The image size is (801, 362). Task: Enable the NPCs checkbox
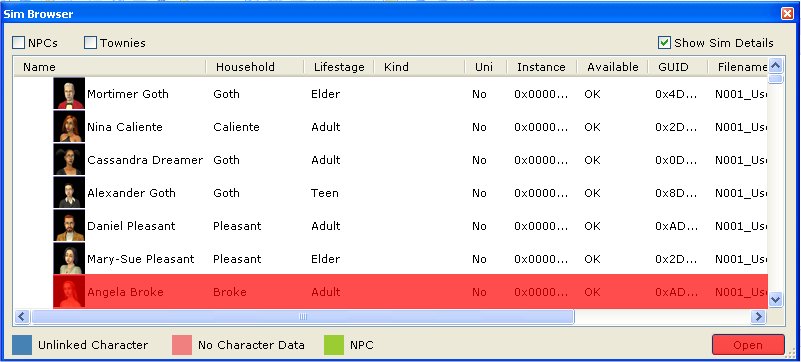point(18,43)
